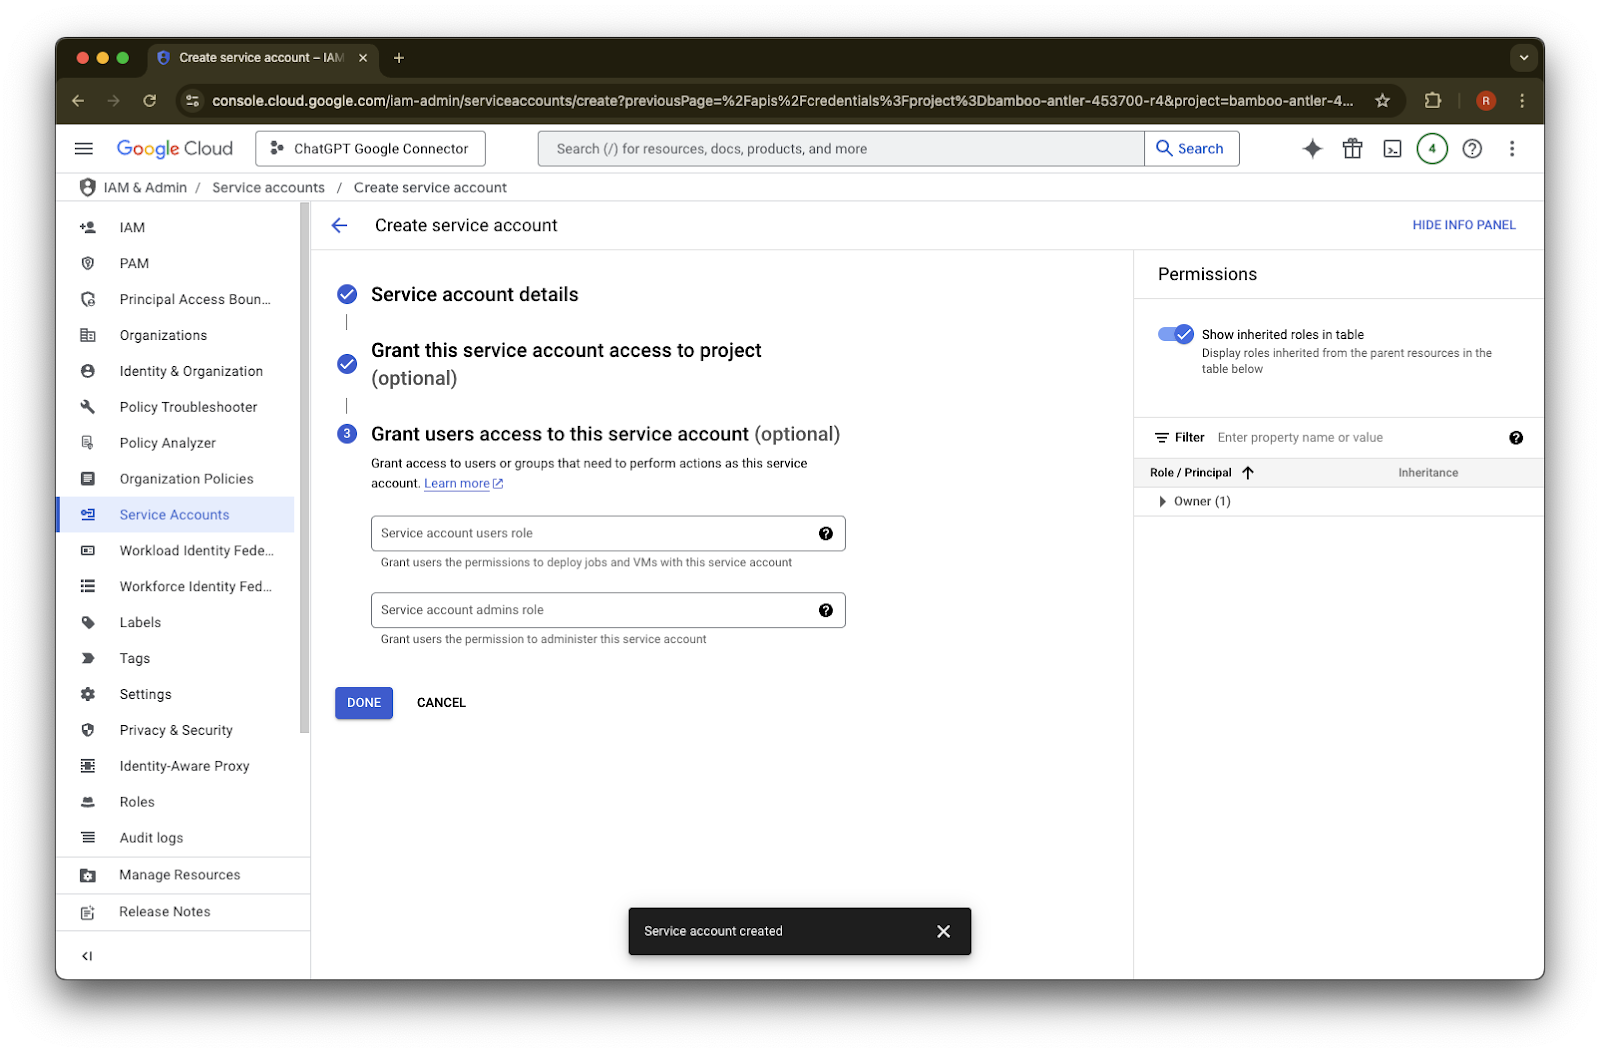This screenshot has width=1600, height=1053.
Task: Activate Cloud Shell terminal icon
Action: coord(1392,149)
